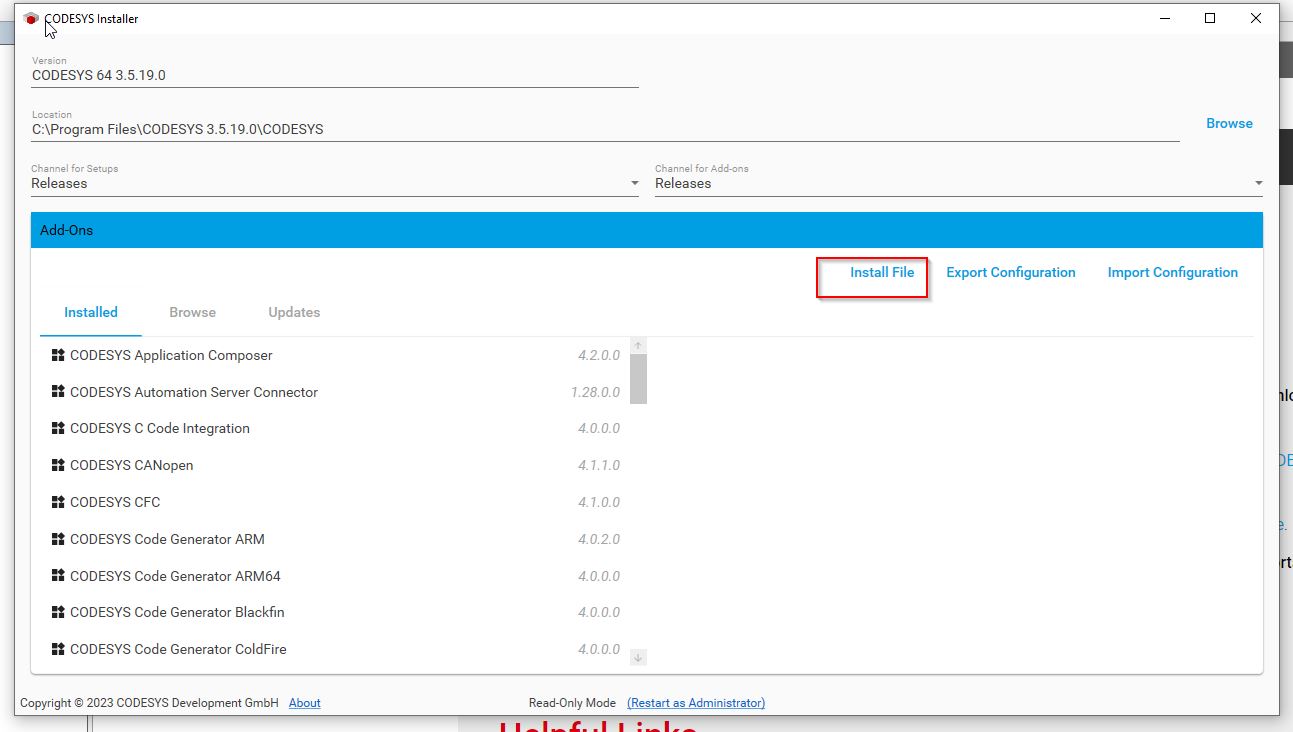Click version number 4.0.2.0
1293x732 pixels.
599,539
